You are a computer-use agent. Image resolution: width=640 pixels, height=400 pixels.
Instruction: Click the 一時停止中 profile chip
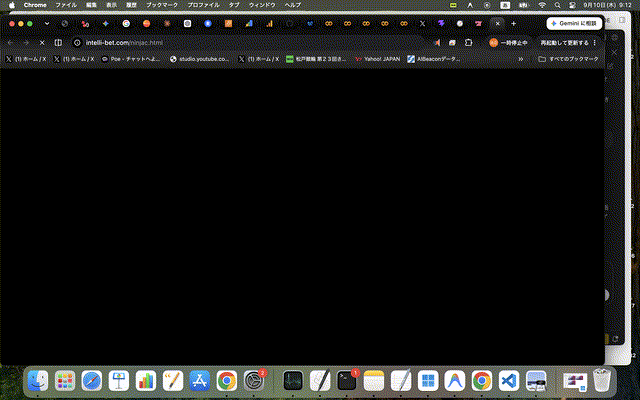[x=509, y=42]
